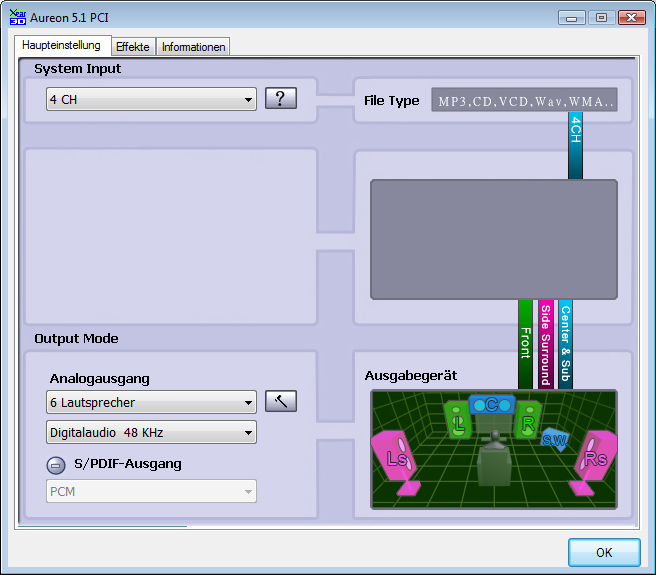
Task: Click the question mark help button
Action: pyautogui.click(x=281, y=99)
